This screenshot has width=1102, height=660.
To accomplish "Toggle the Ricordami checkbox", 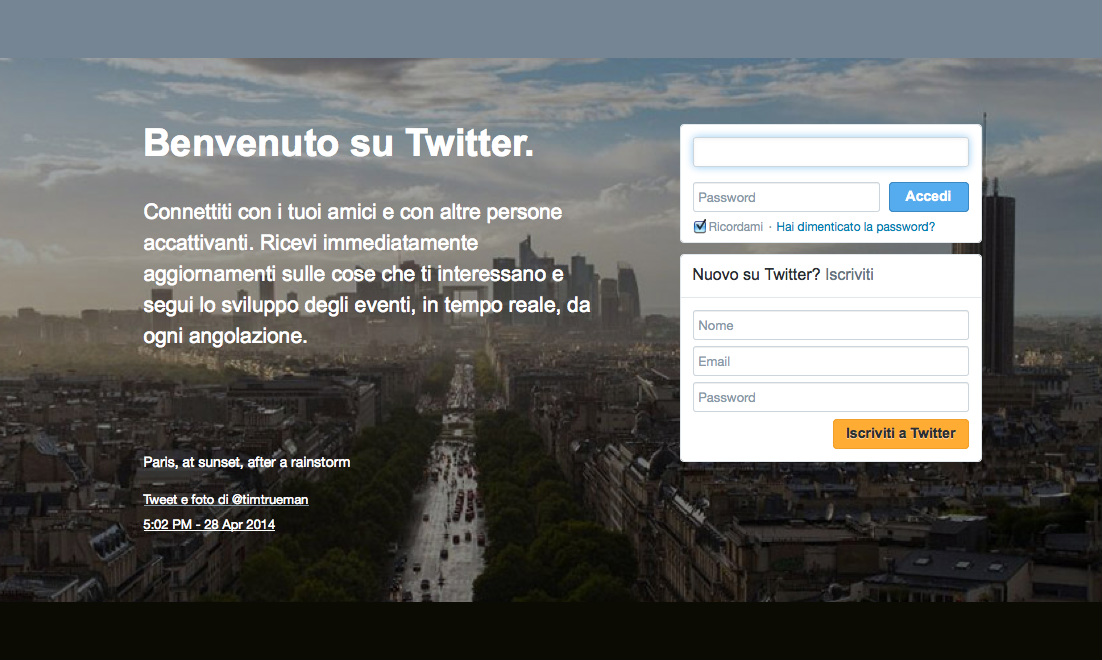I will (700, 227).
